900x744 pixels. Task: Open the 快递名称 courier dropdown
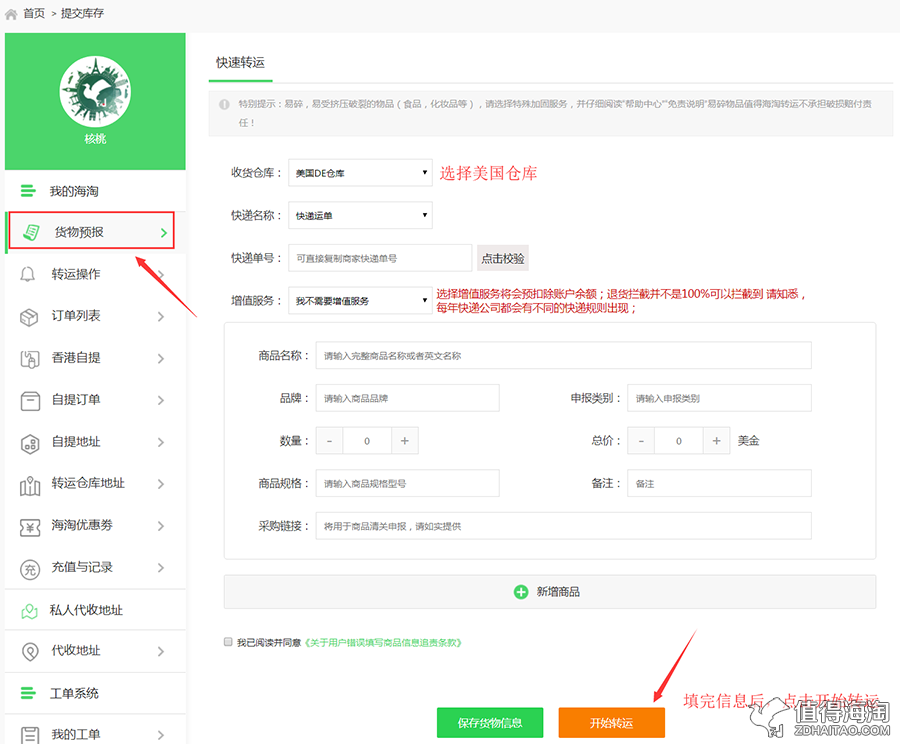pyautogui.click(x=360, y=215)
